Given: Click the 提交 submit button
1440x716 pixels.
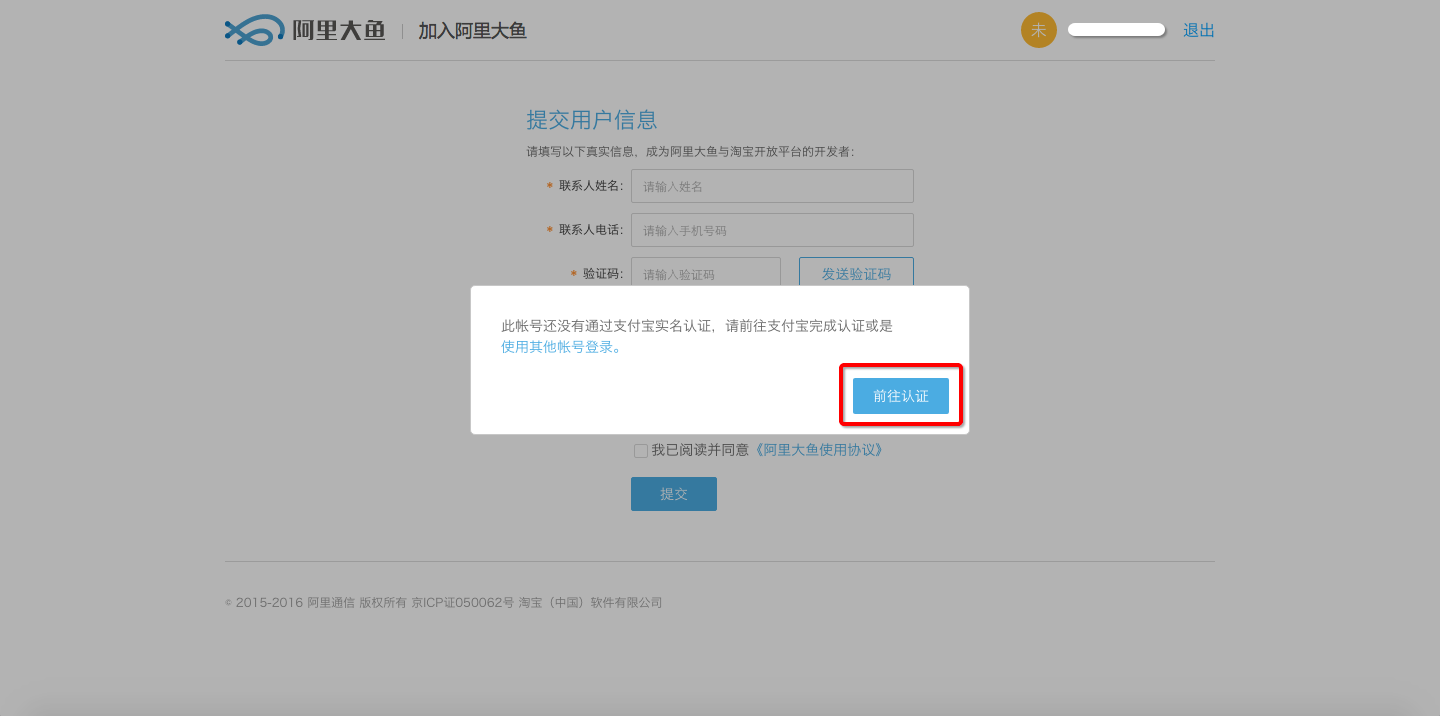Looking at the screenshot, I should pos(674,494).
